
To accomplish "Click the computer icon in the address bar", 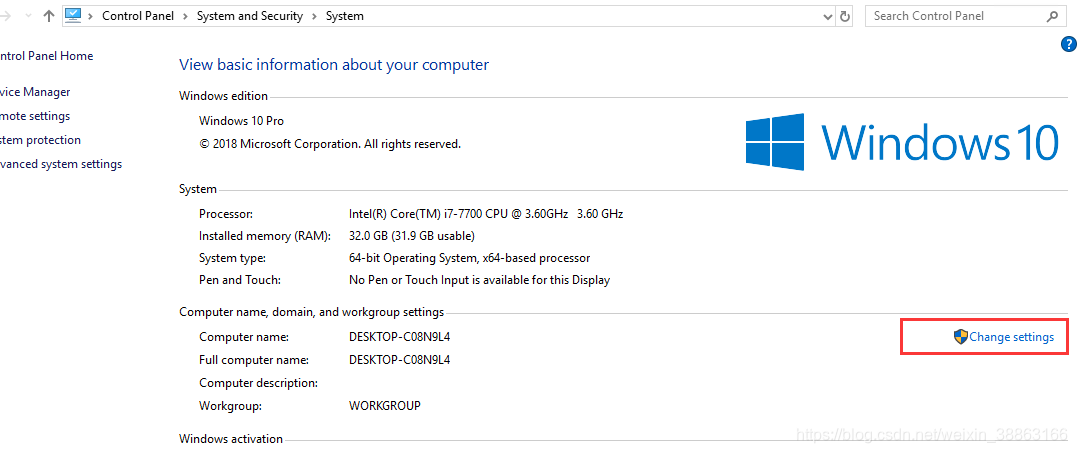I will [73, 16].
